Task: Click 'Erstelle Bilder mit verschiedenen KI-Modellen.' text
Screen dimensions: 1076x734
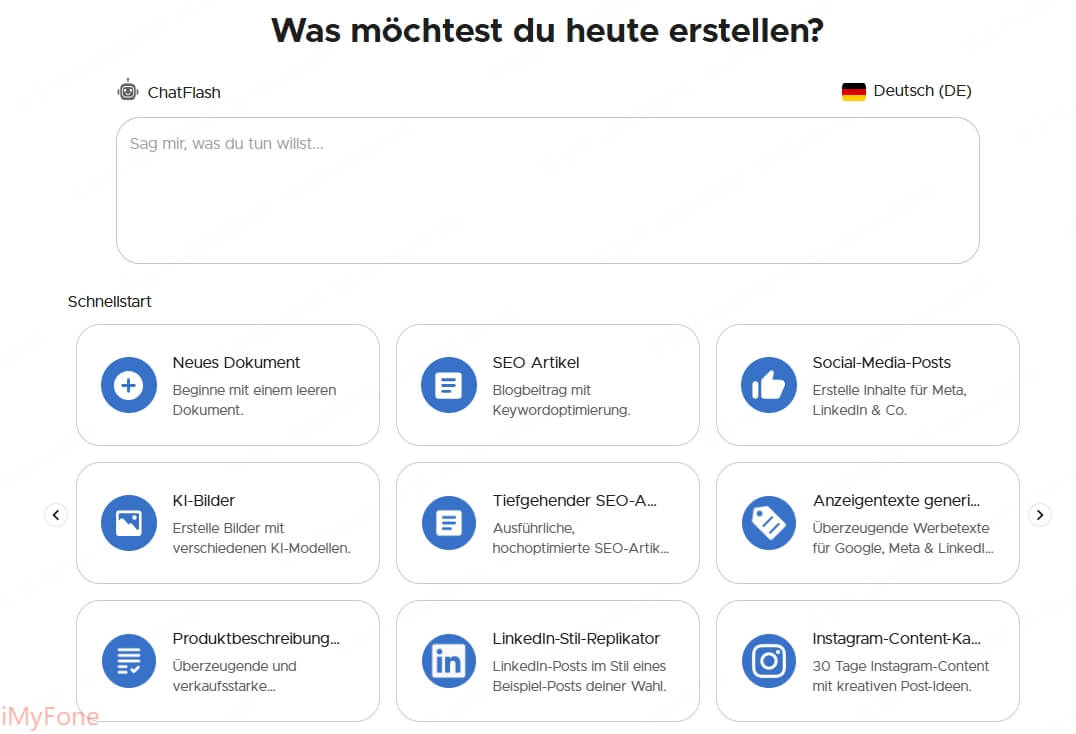Action: pyautogui.click(x=261, y=538)
